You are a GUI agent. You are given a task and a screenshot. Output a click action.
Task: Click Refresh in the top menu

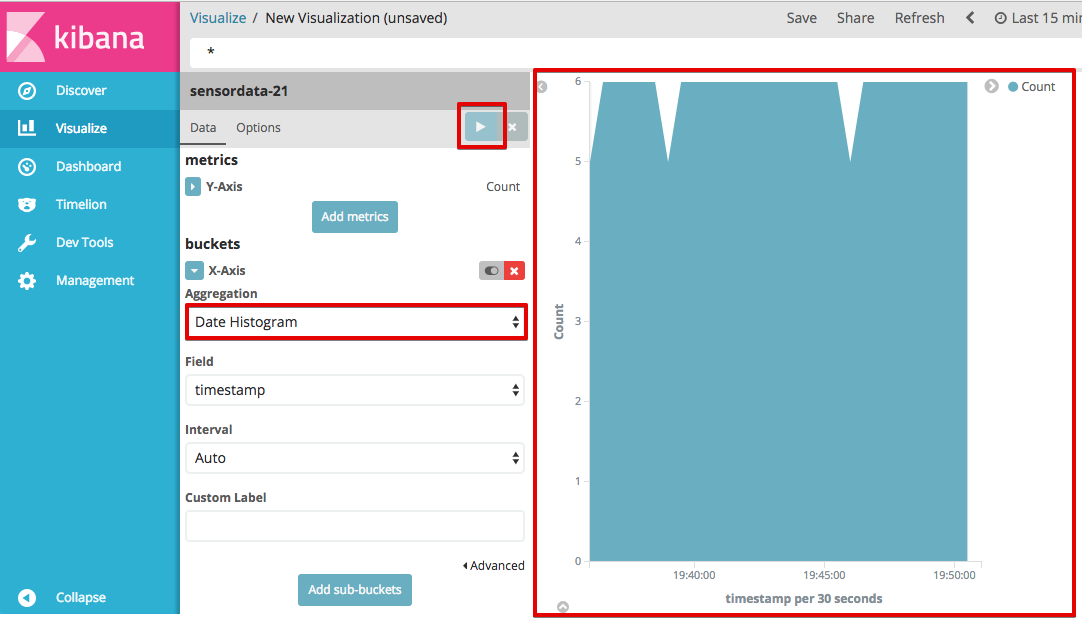(x=920, y=18)
